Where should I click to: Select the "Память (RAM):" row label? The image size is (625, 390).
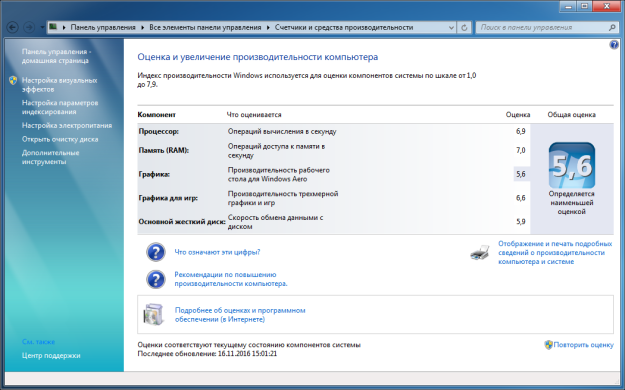[164, 150]
